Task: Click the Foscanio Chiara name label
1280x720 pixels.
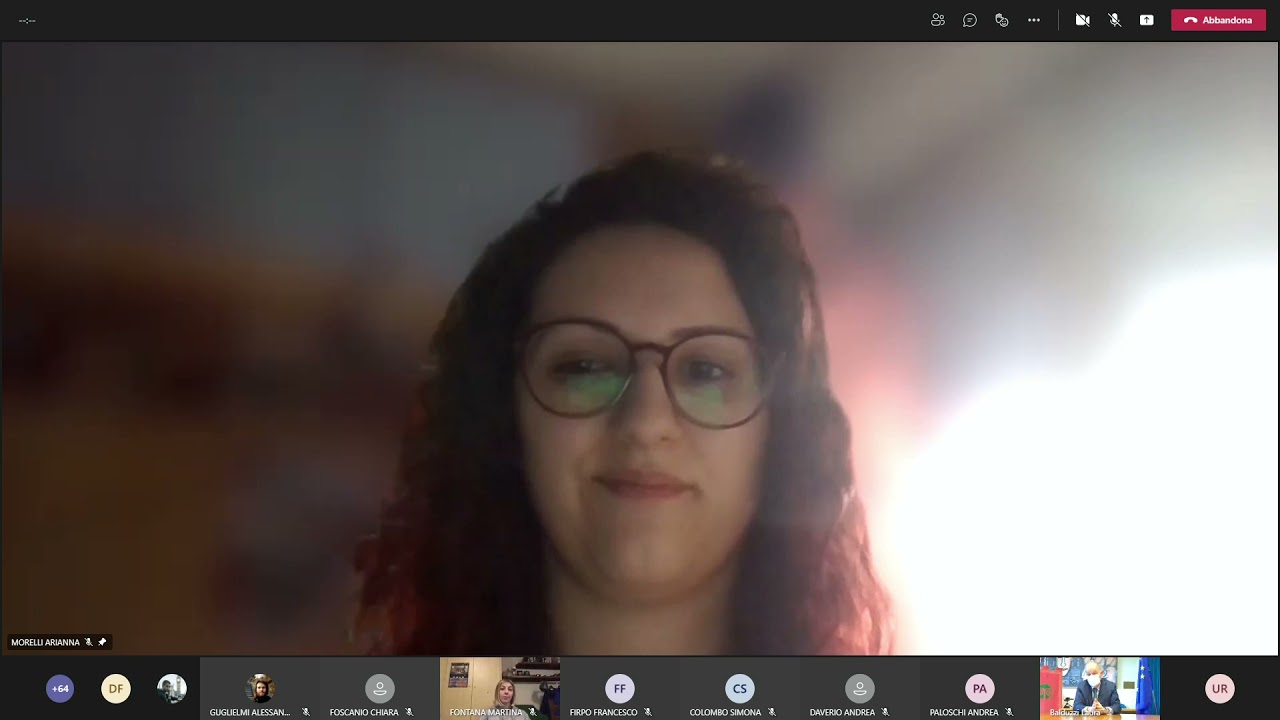Action: point(364,712)
